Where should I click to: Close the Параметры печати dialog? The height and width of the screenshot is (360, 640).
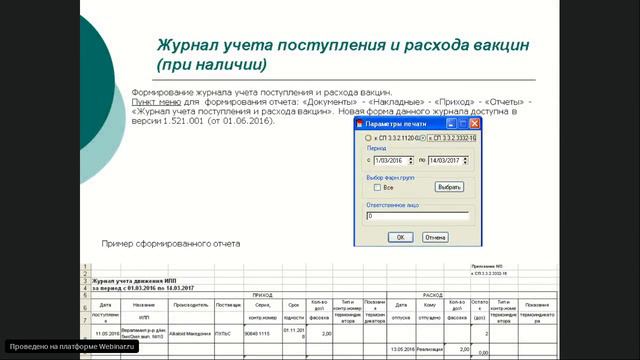[474, 123]
